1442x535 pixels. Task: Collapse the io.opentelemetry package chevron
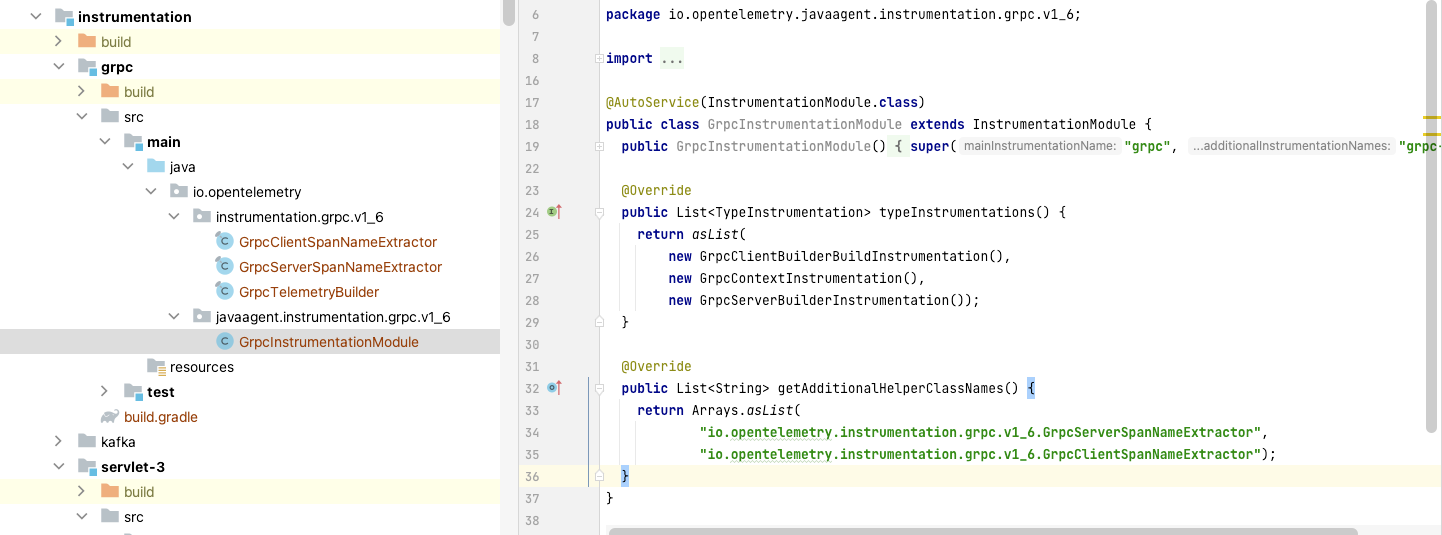pos(150,192)
